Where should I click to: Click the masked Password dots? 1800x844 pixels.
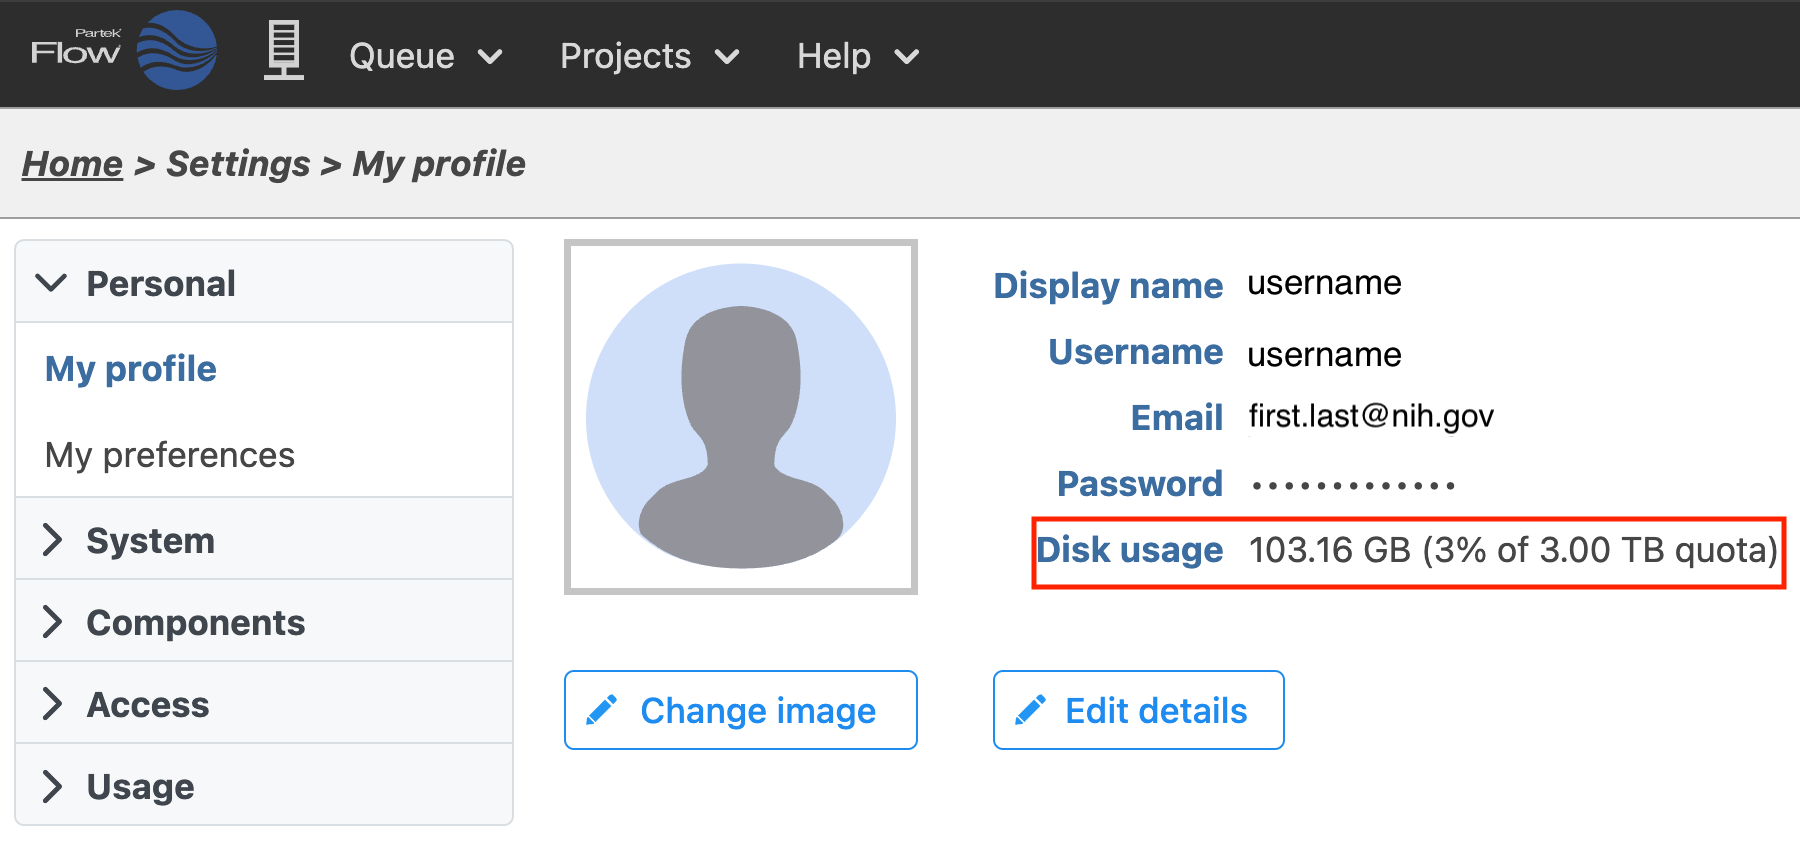[x=1352, y=486]
